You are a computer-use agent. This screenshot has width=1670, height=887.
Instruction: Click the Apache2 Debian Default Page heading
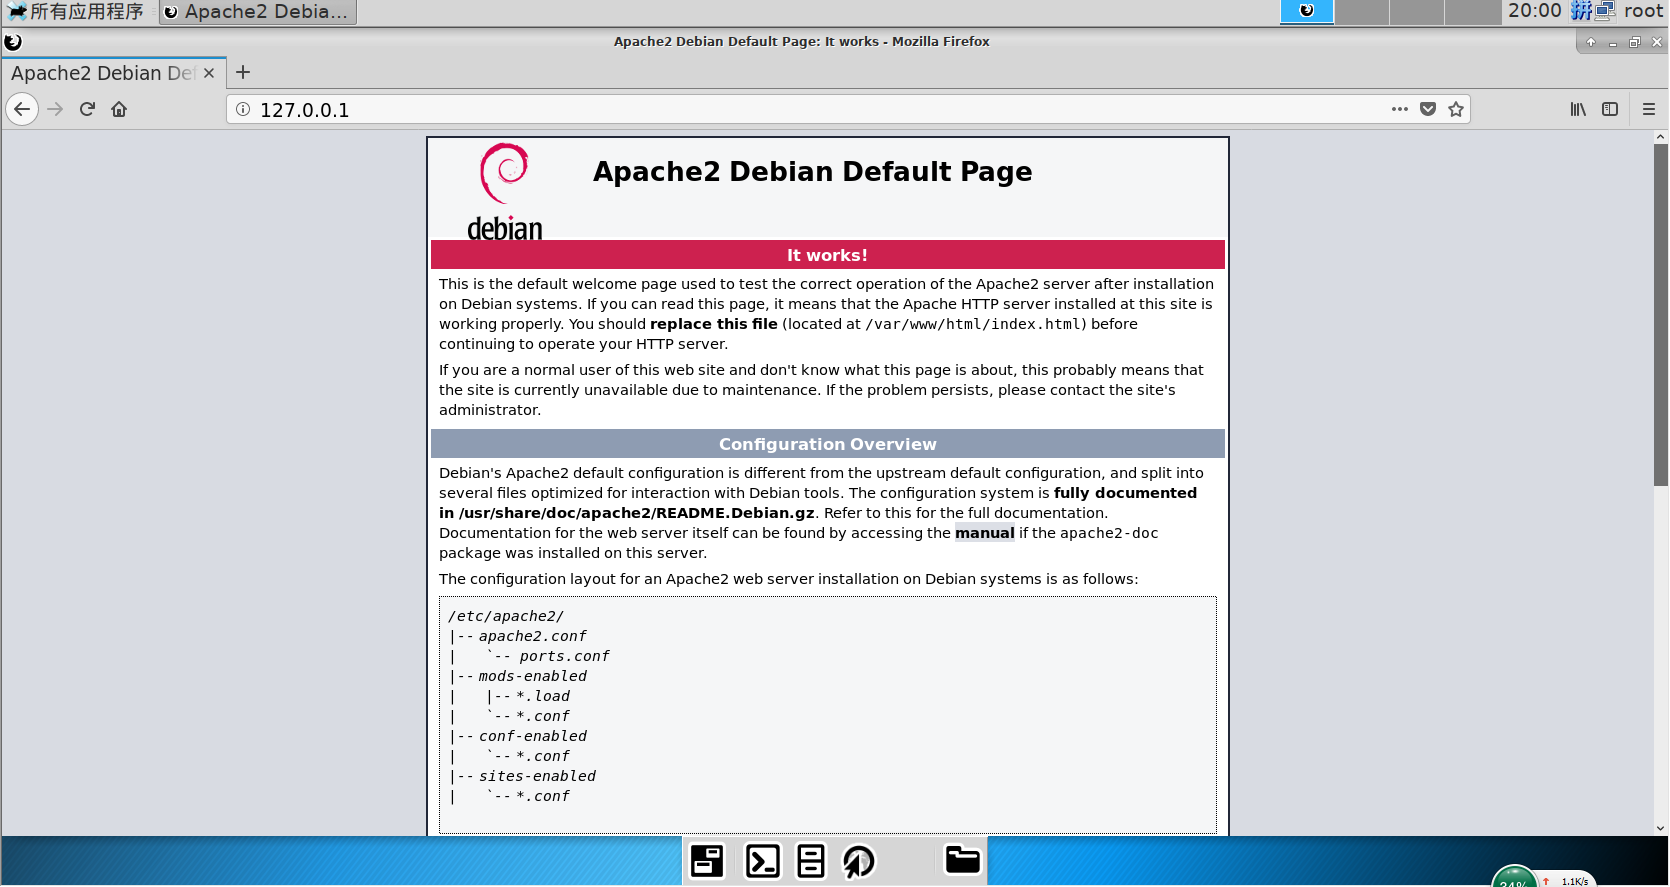(x=812, y=172)
